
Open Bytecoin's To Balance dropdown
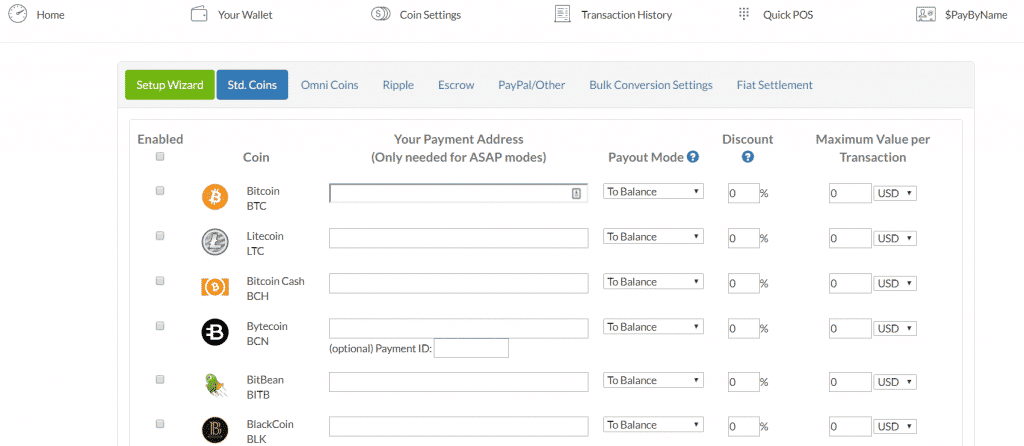click(653, 327)
